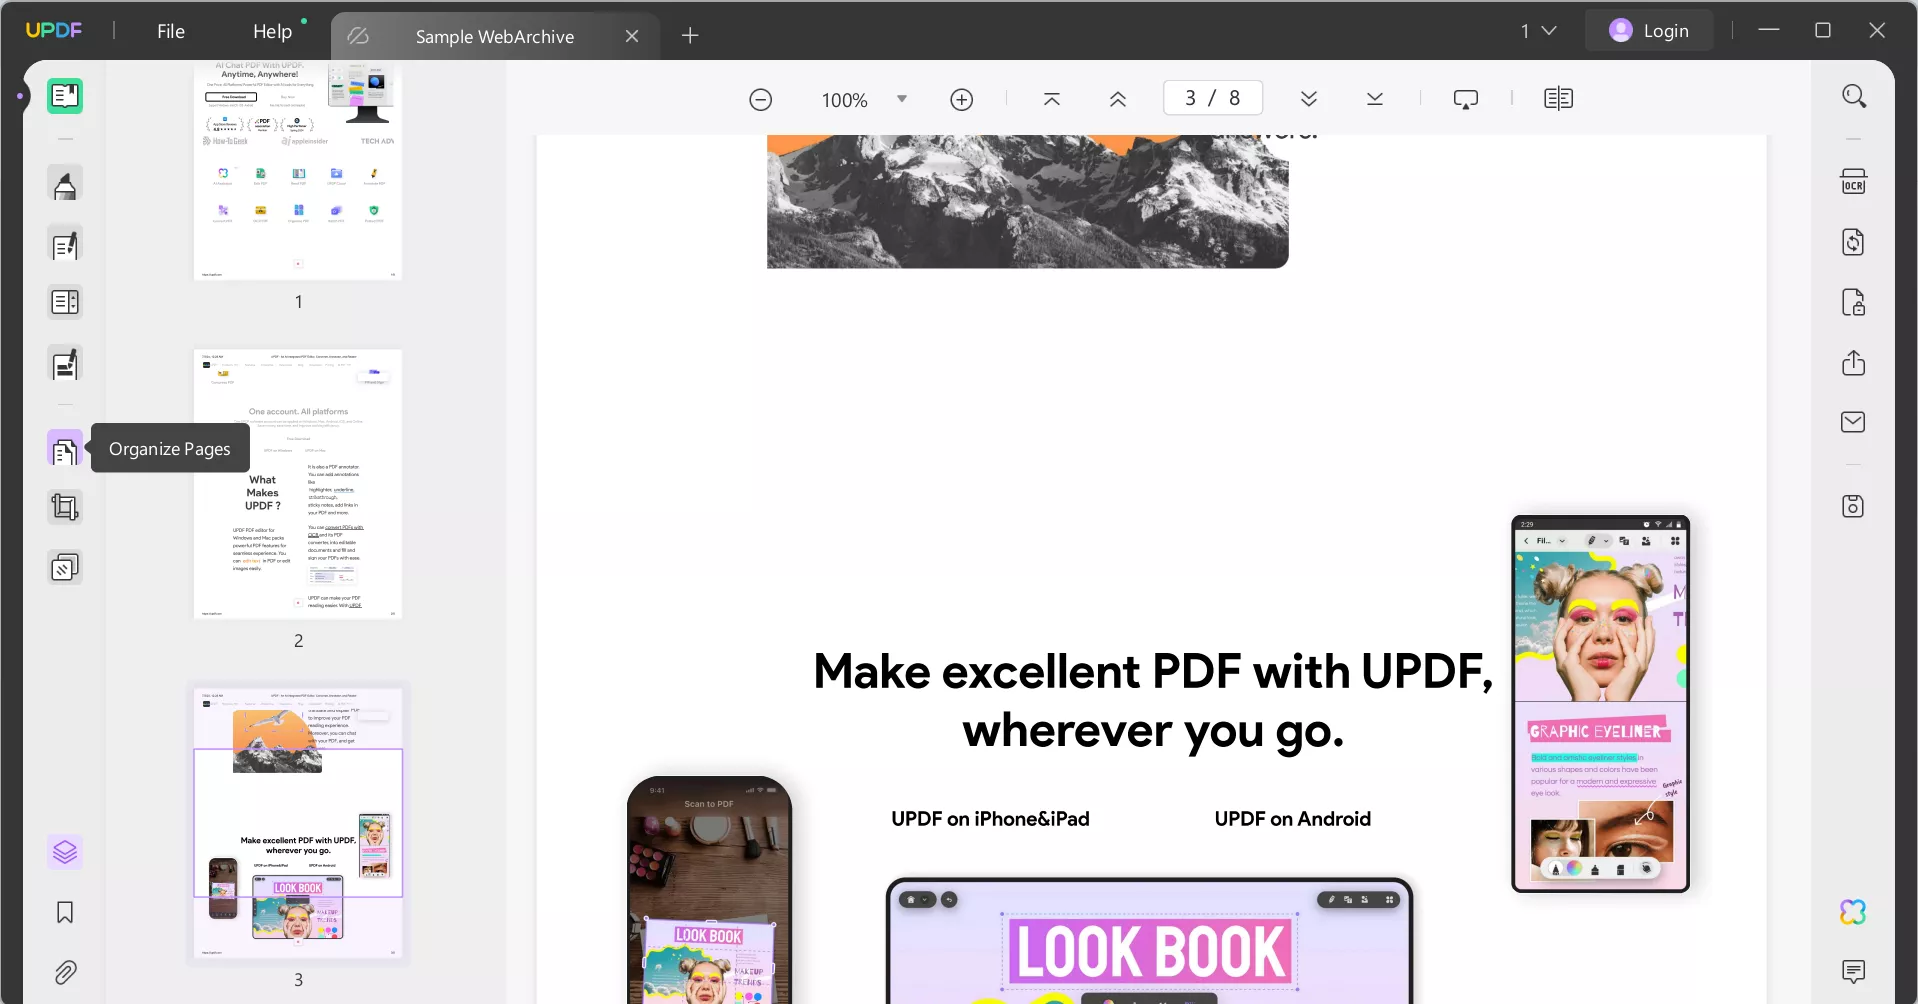The height and width of the screenshot is (1004, 1918).
Task: Open the Edit PDF tool
Action: click(65, 245)
